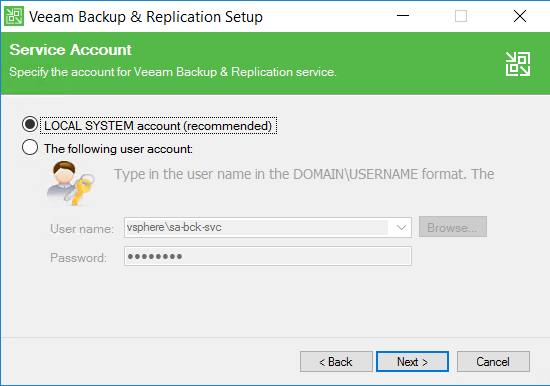
Task: Cancel the Veeam setup wizard
Action: pyautogui.click(x=493, y=361)
